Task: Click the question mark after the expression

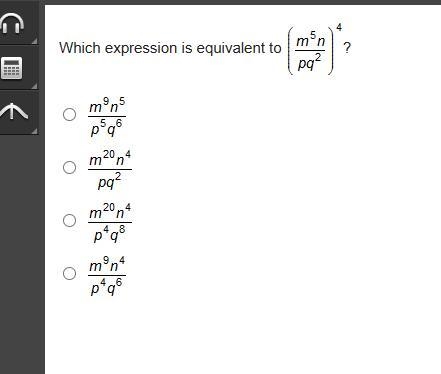Action: click(x=347, y=49)
